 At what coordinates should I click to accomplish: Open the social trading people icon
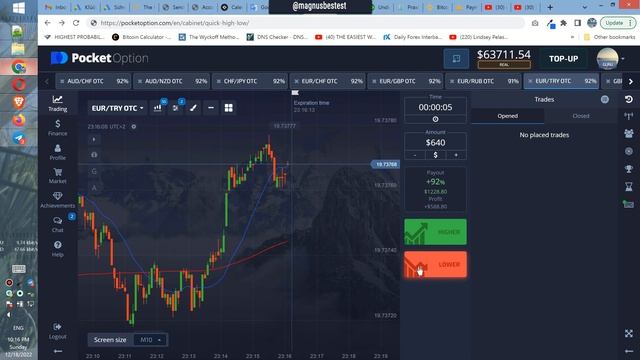pyautogui.click(x=629, y=133)
